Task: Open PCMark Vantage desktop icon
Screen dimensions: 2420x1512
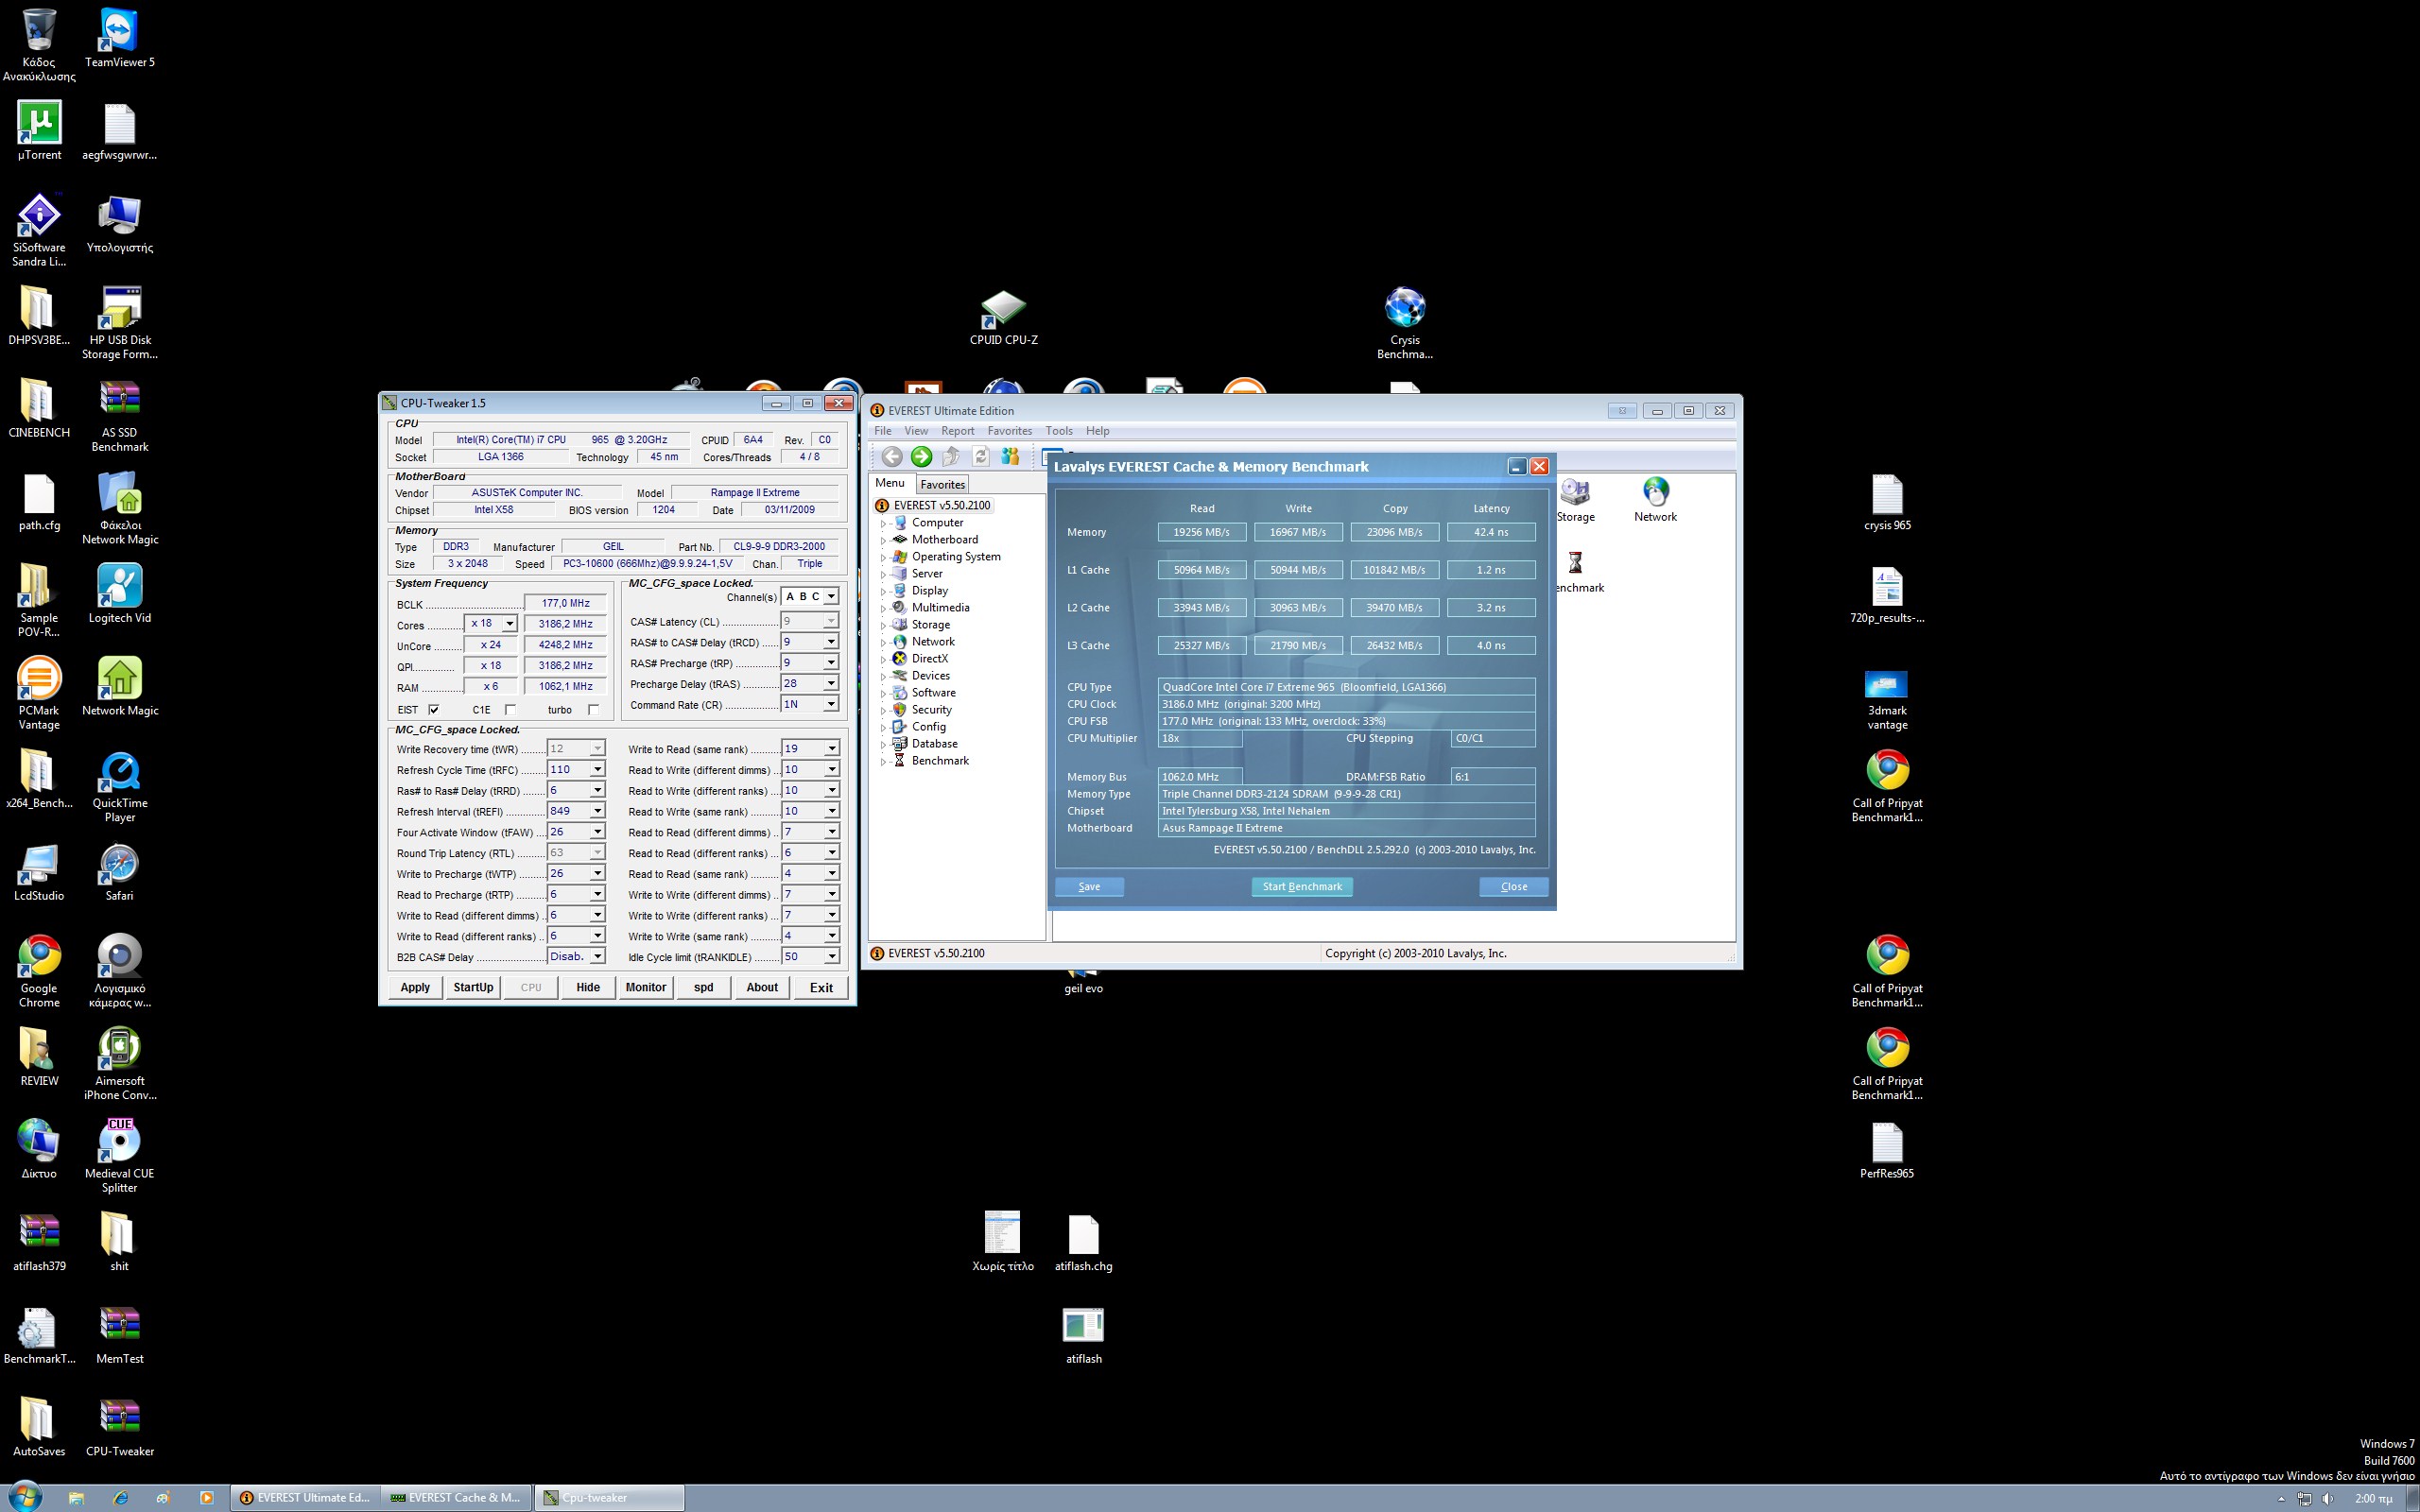Action: pos(39,694)
